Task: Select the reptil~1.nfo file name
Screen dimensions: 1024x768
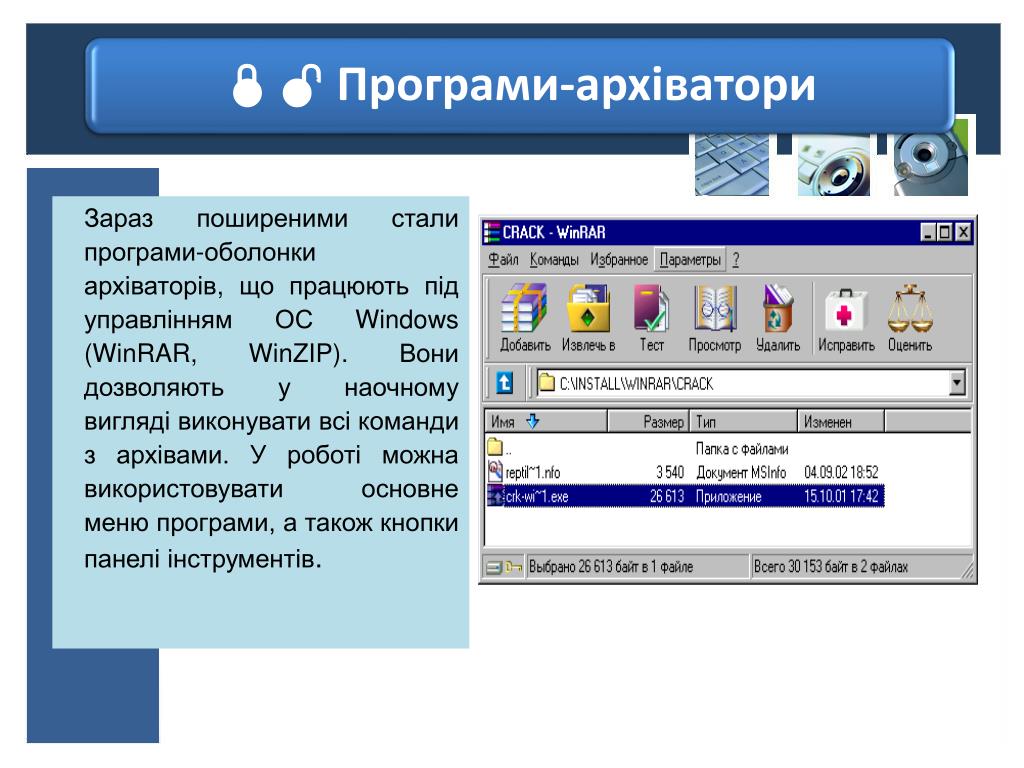Action: (533, 472)
